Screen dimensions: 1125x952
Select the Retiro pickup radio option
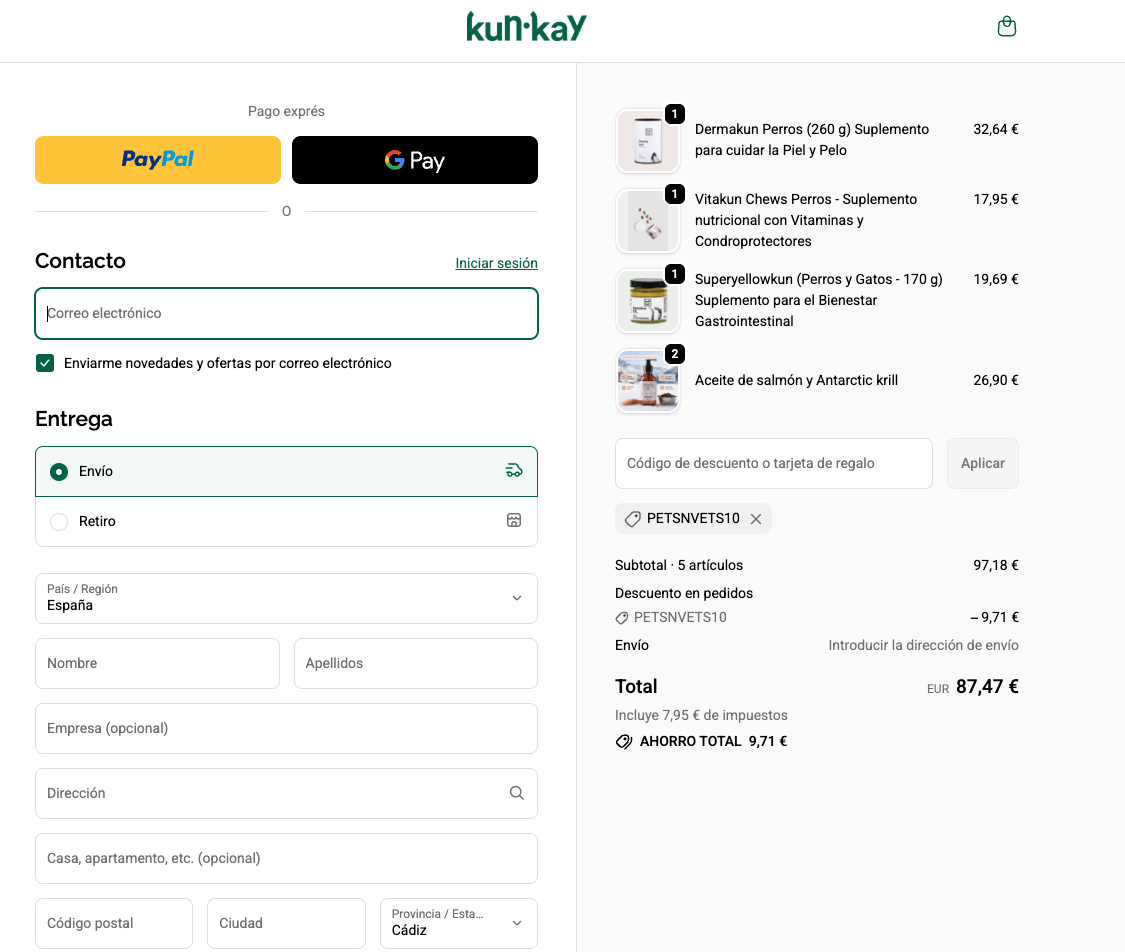coord(59,521)
